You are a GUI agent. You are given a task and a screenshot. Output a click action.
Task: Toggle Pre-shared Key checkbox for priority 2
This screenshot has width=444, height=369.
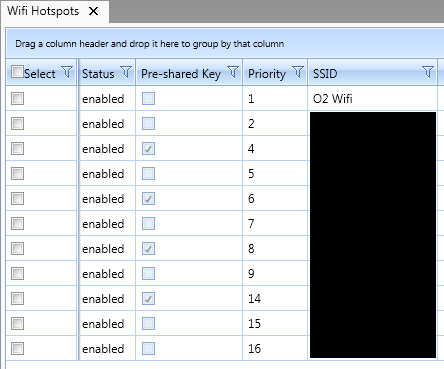(148, 124)
